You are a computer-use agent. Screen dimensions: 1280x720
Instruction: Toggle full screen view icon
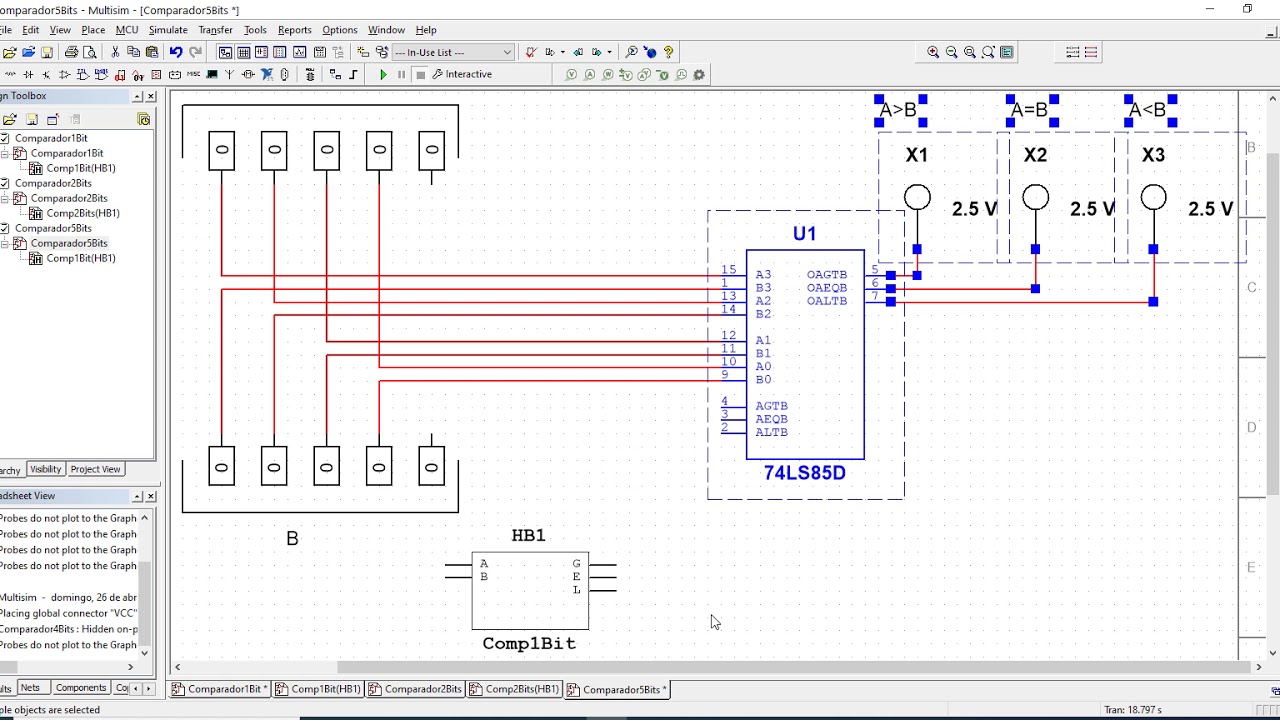[1007, 52]
